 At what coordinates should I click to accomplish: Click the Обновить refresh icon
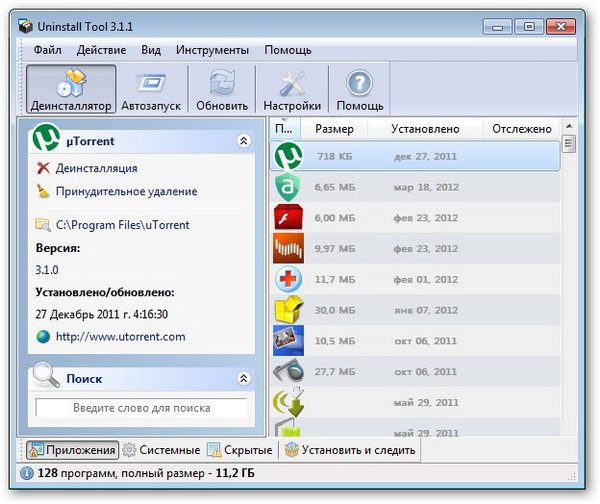(x=222, y=83)
